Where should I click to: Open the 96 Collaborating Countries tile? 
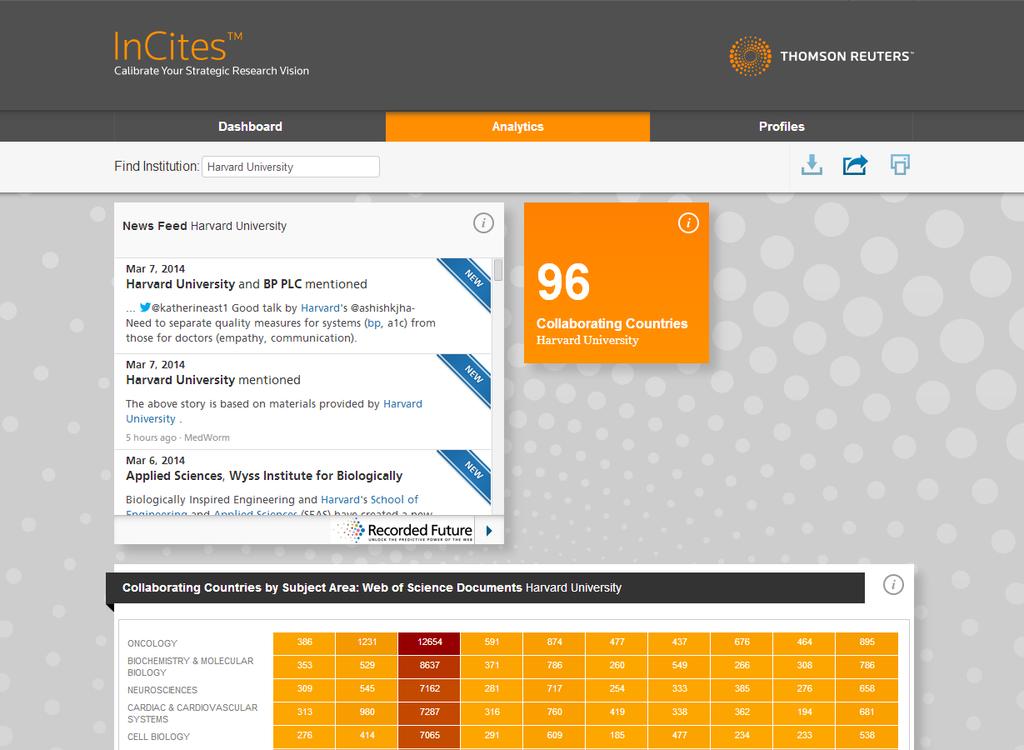(x=616, y=283)
